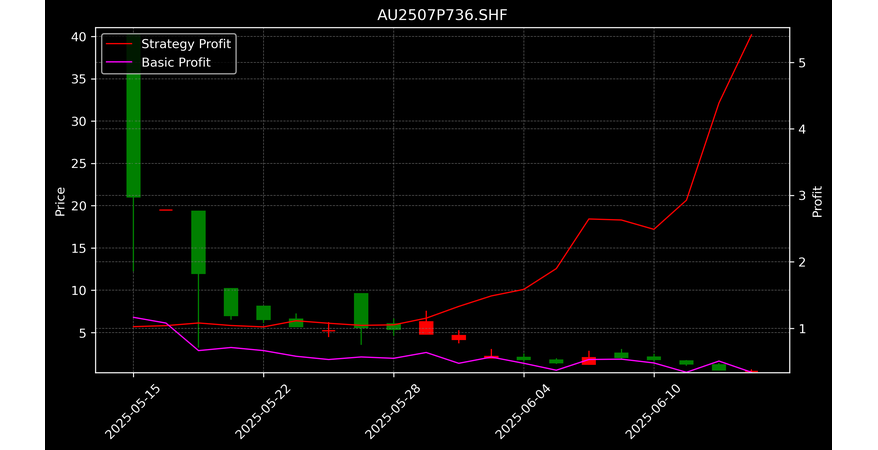Click the Price axis label
Screen dimensions: 878x450
(60, 202)
